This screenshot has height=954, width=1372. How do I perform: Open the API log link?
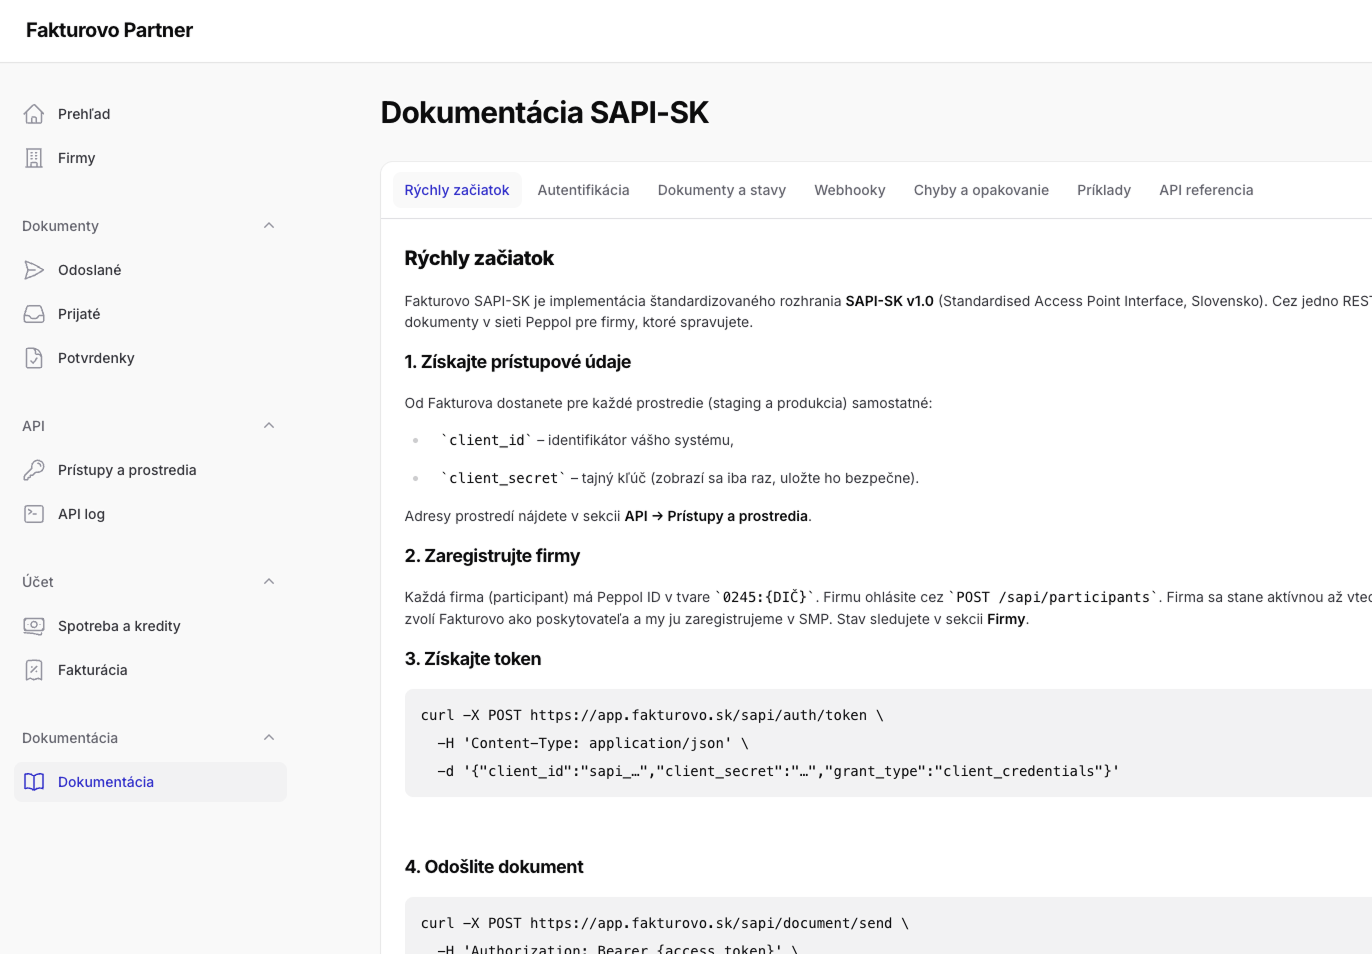150,514
